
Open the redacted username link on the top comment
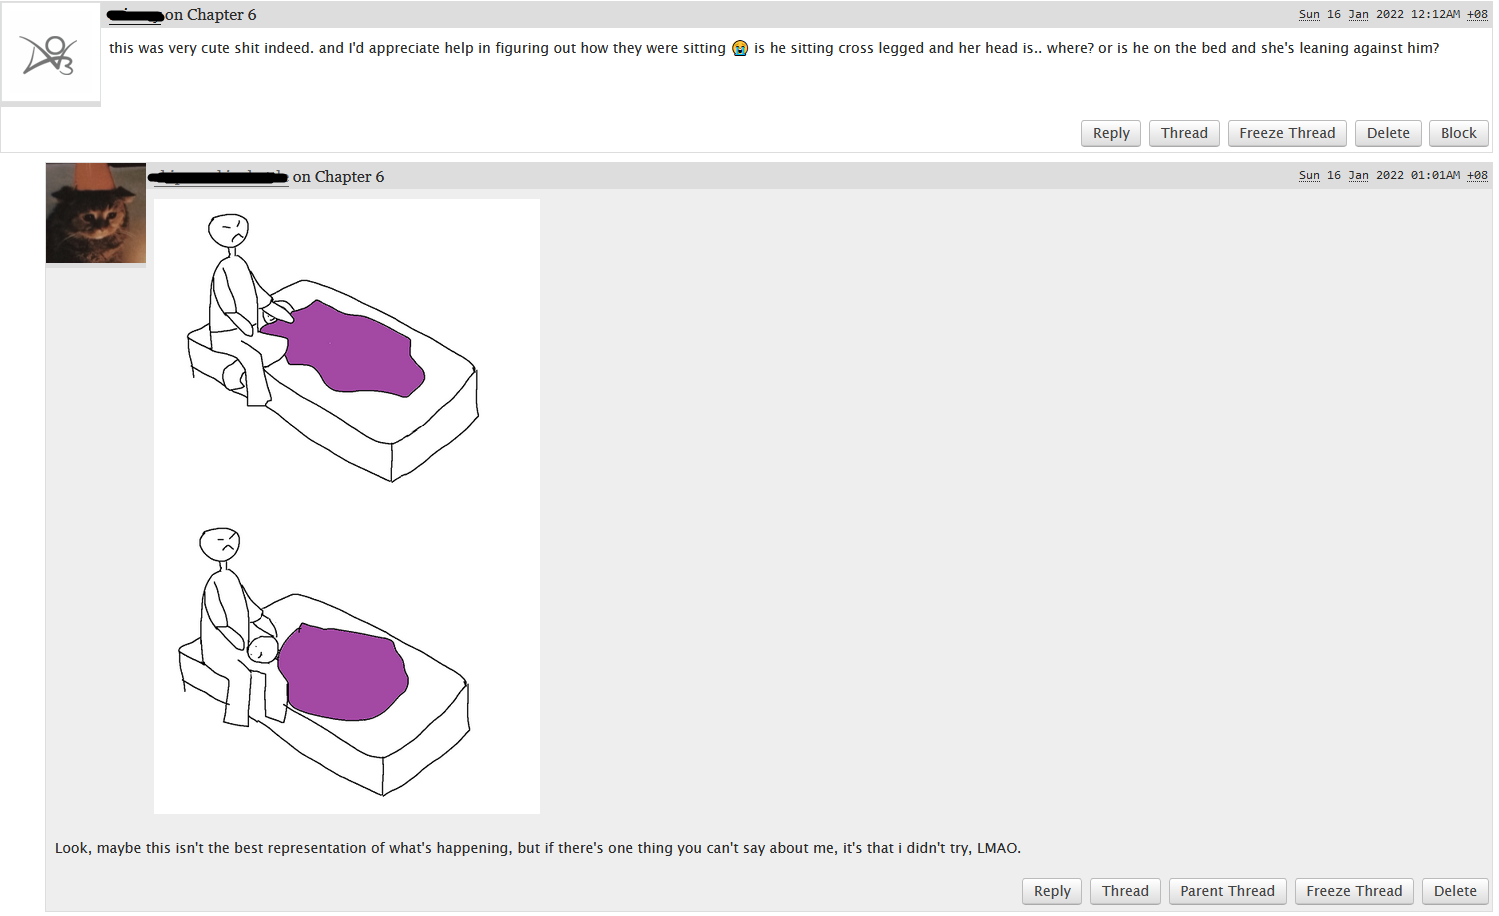[x=135, y=16]
